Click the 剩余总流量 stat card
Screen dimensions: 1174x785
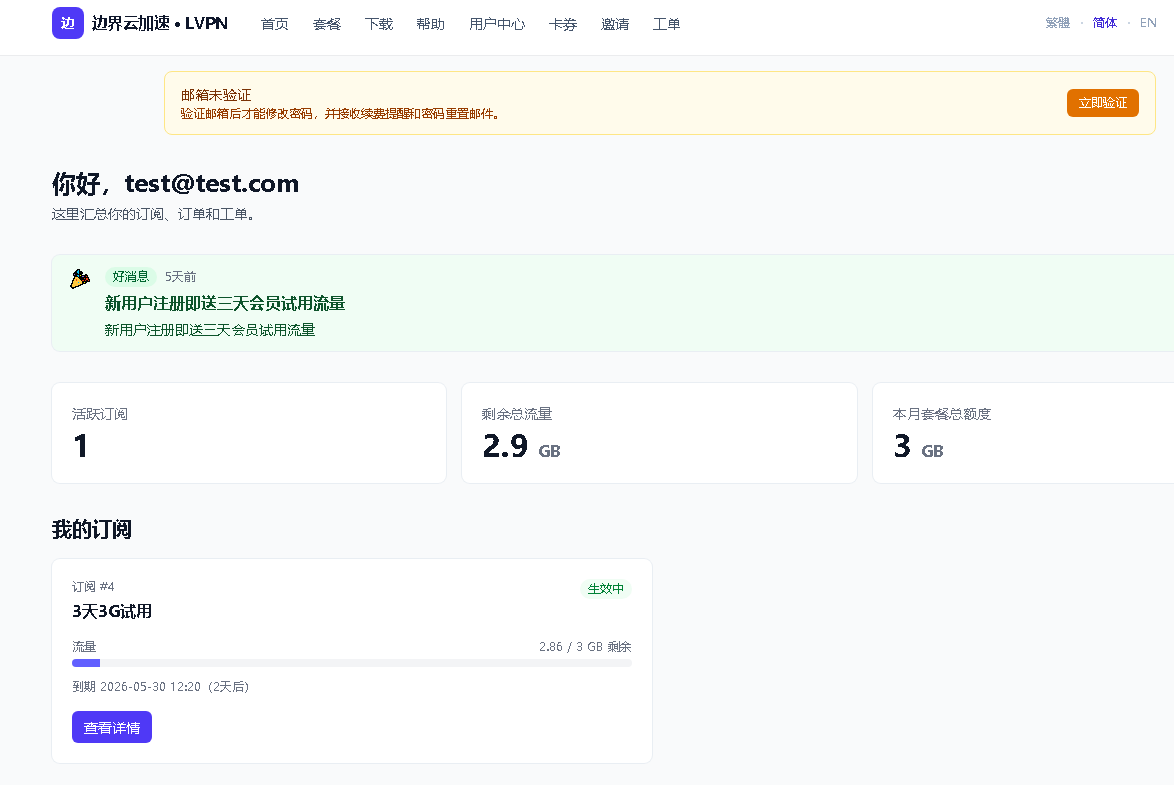click(x=659, y=433)
